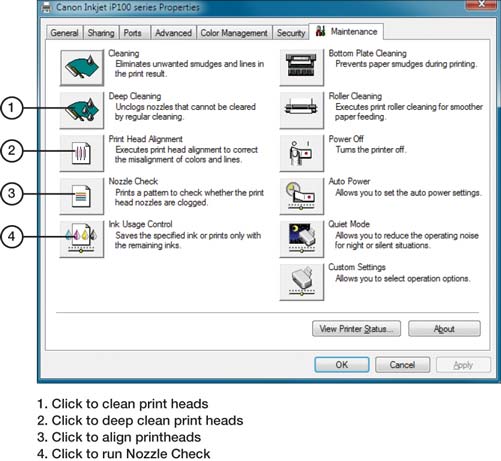Open Auto Power settings icon
This screenshot has width=501, height=461.
point(301,196)
